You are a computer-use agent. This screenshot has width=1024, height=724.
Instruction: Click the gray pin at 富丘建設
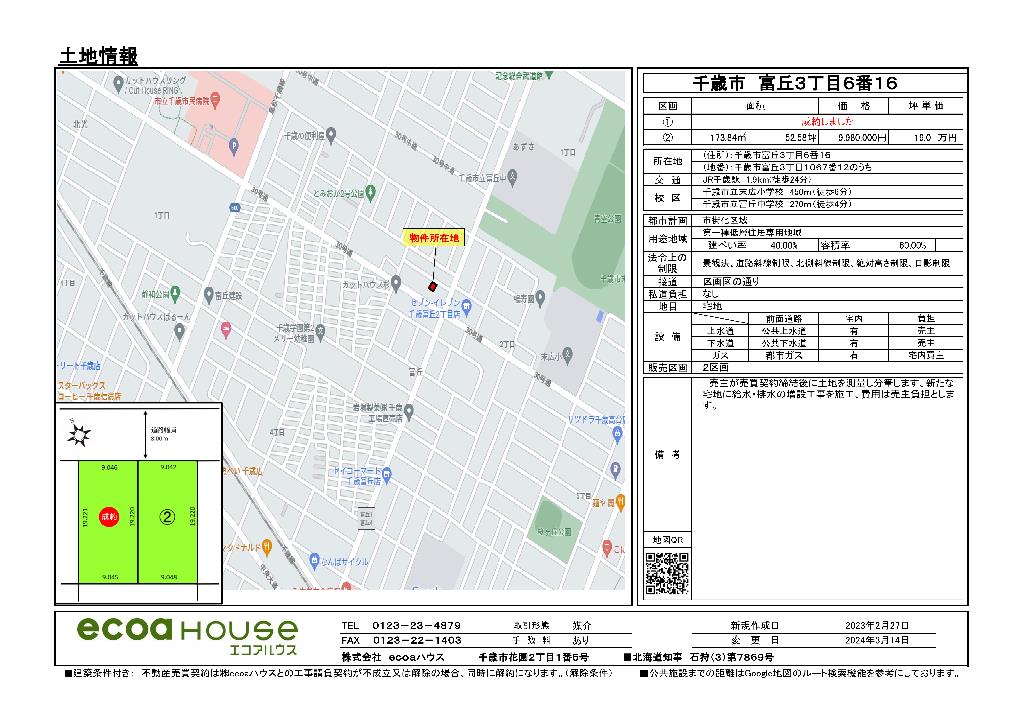(206, 294)
